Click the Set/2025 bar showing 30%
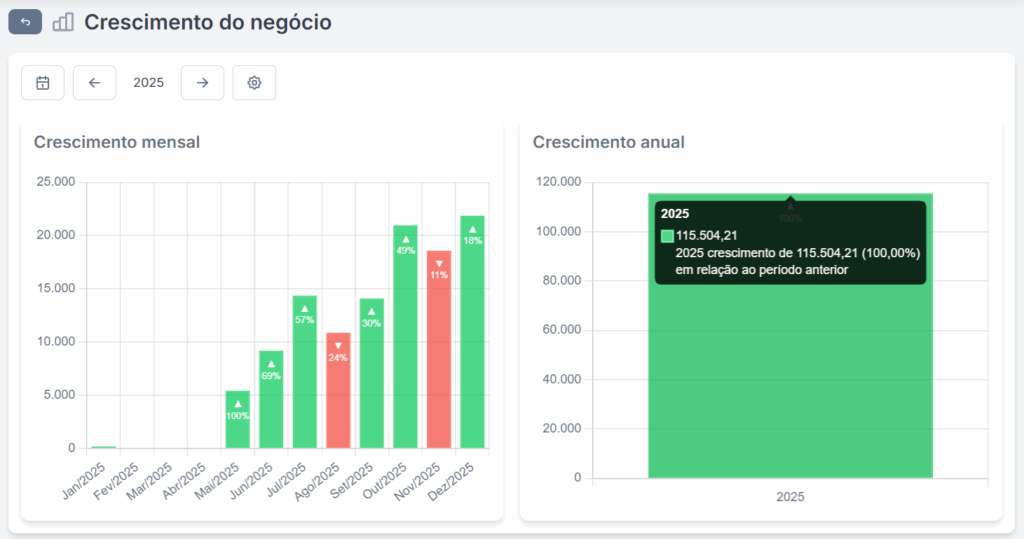Viewport: 1024px width, 539px height. point(372,373)
